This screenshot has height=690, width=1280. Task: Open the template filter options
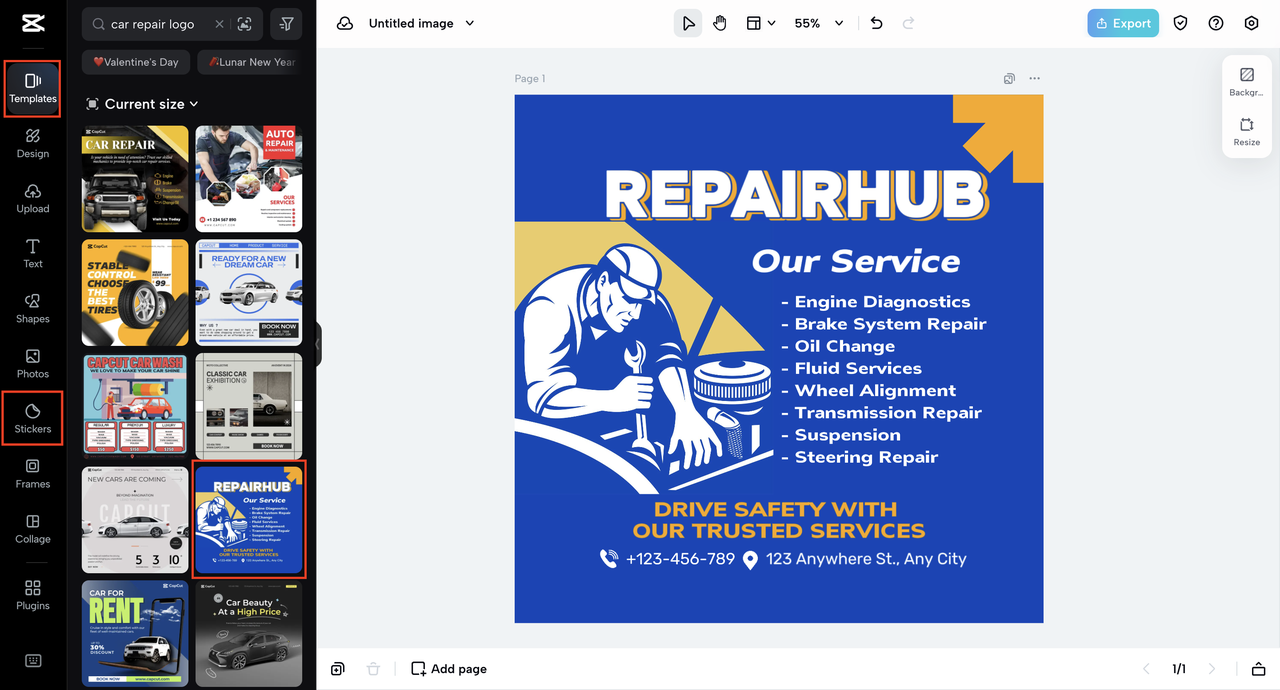287,24
